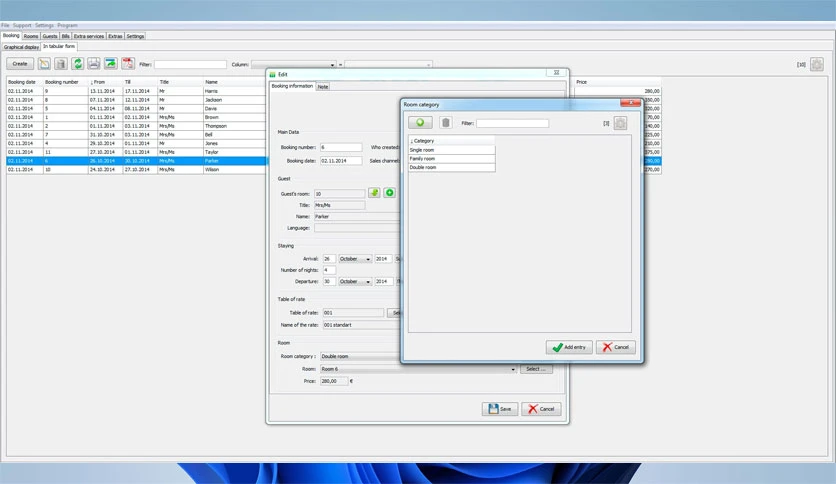Open the Support menu
This screenshot has height=484, width=836.
(22, 25)
